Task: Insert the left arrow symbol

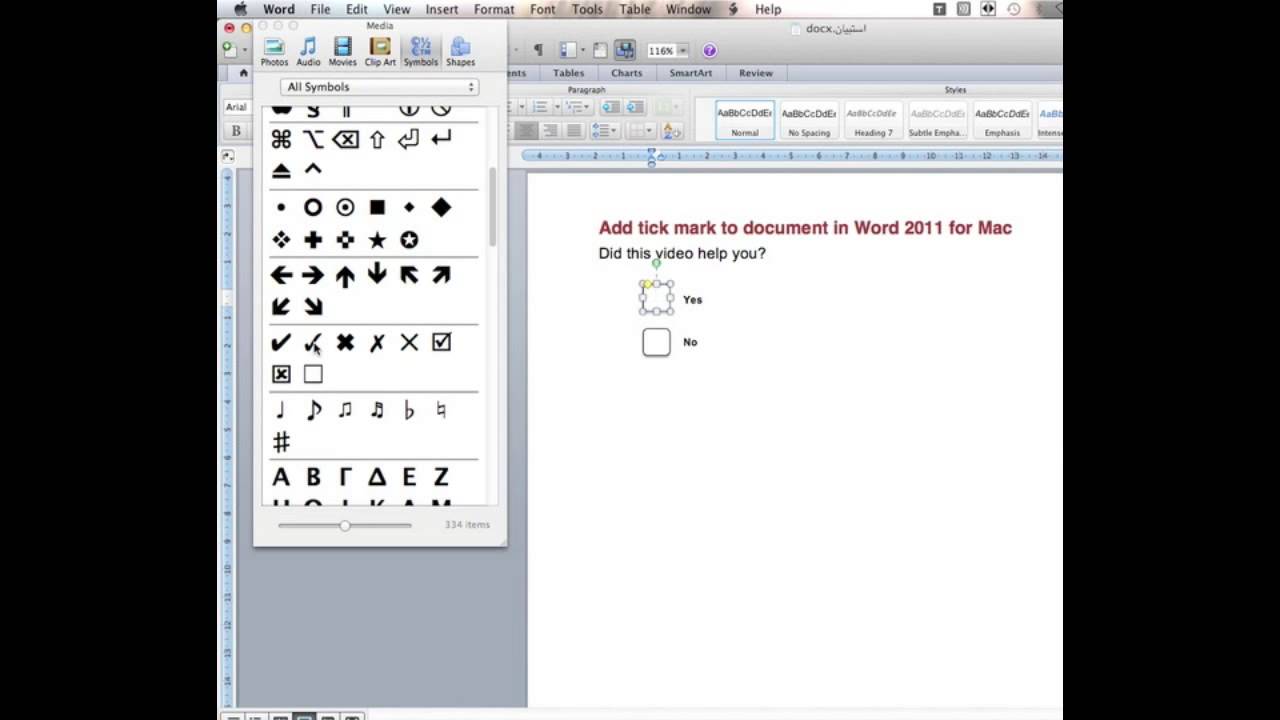Action: click(281, 275)
